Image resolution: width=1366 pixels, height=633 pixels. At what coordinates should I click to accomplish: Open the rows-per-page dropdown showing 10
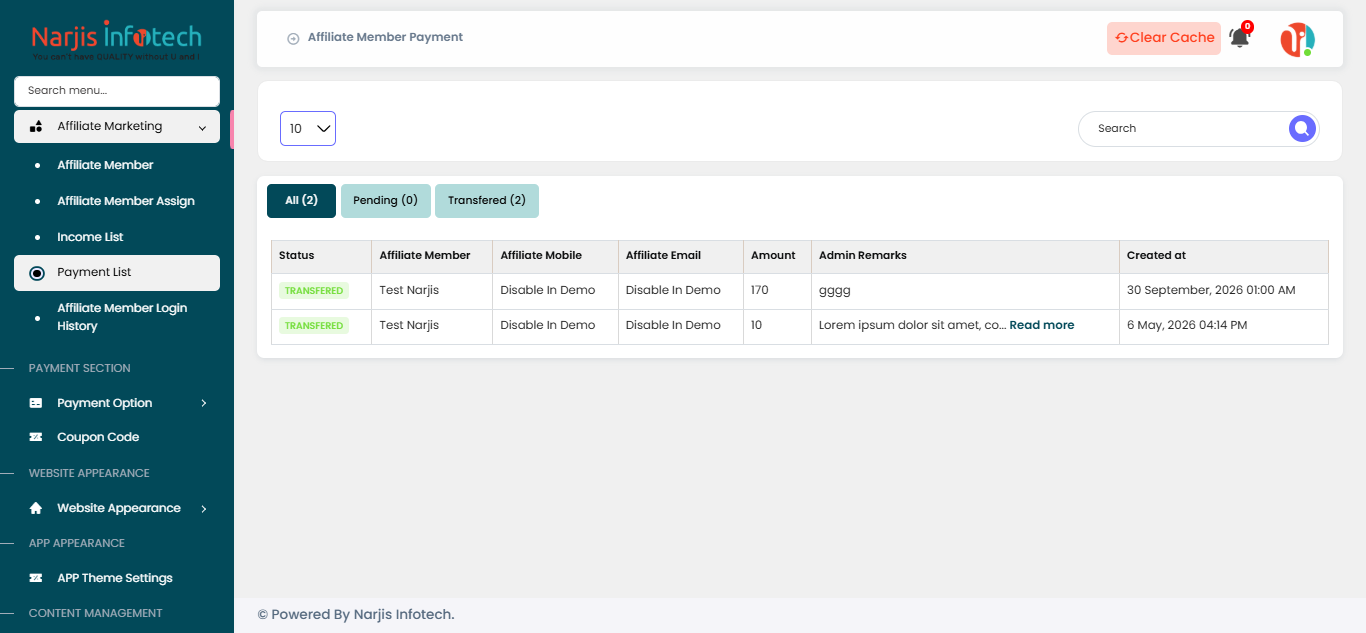point(308,128)
